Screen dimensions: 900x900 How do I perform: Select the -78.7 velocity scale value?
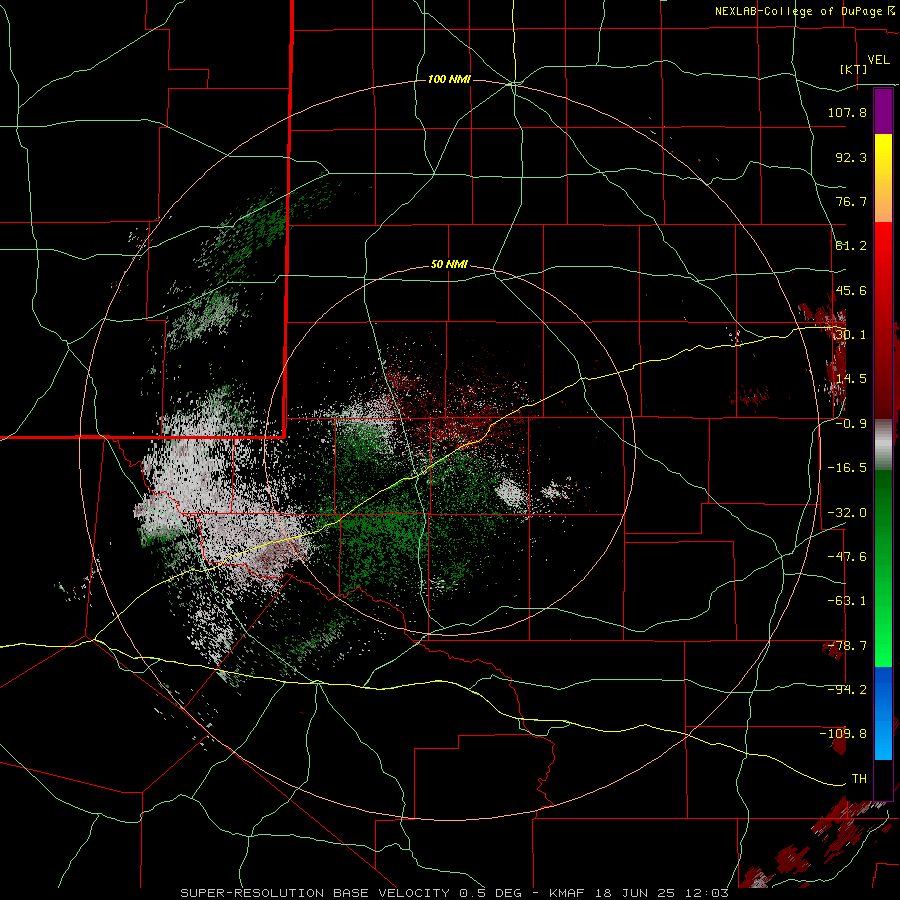coord(847,646)
